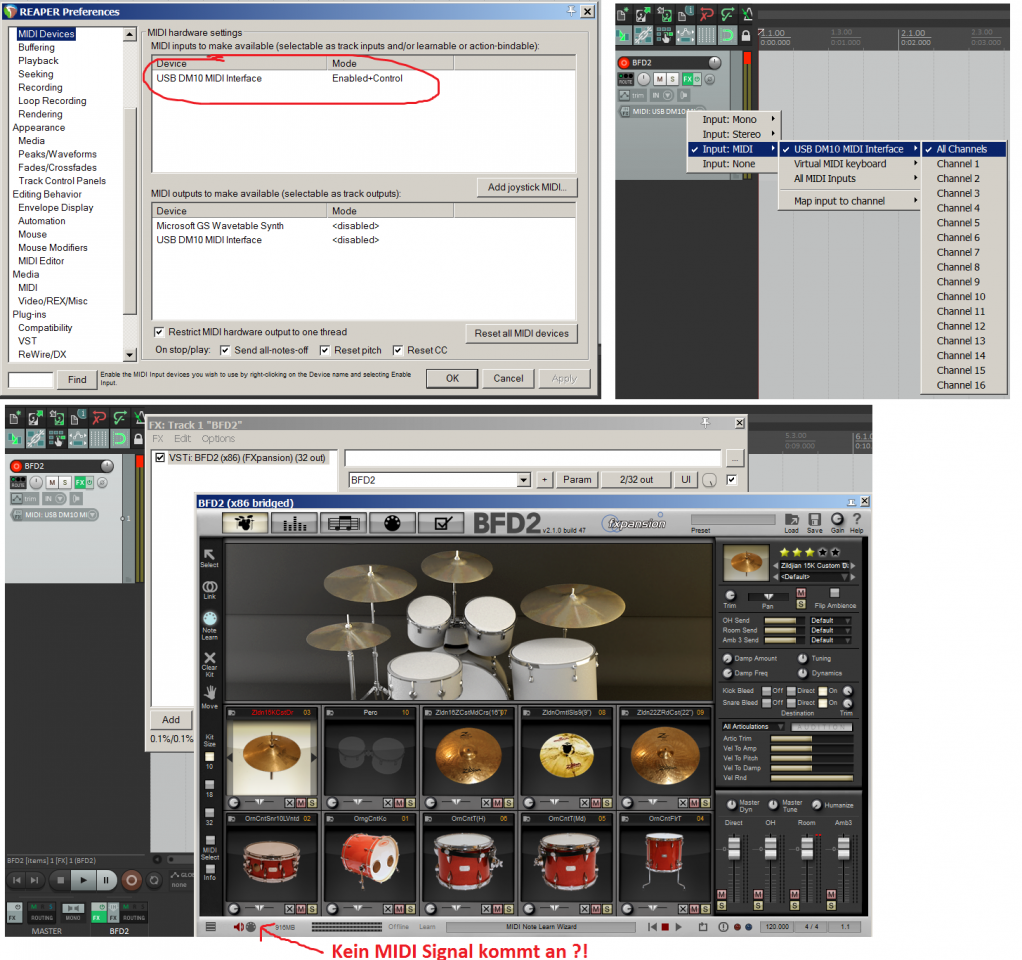Pause the REAPER transport
The image size is (1022, 960).
[x=106, y=880]
